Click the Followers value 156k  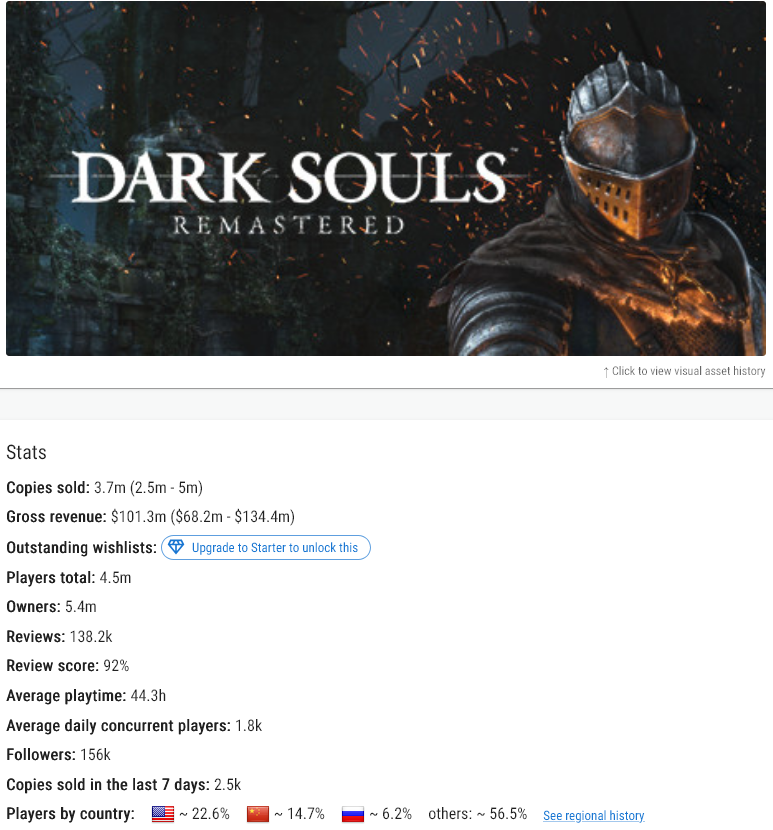pyautogui.click(x=95, y=755)
